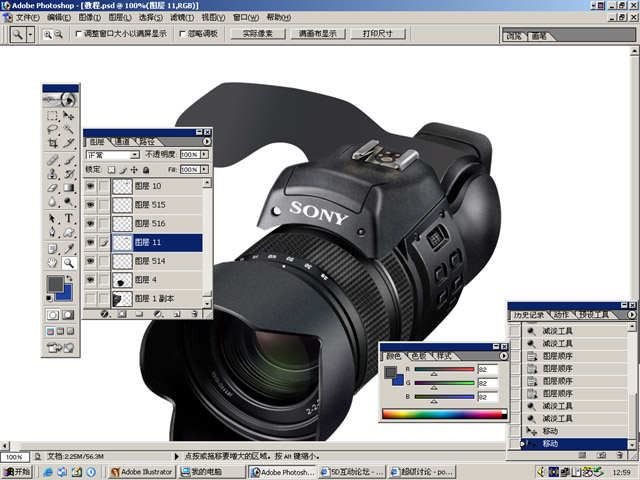This screenshot has width=640, height=480.
Task: Open opacity slider arrow in Layers panel
Action: coord(204,154)
